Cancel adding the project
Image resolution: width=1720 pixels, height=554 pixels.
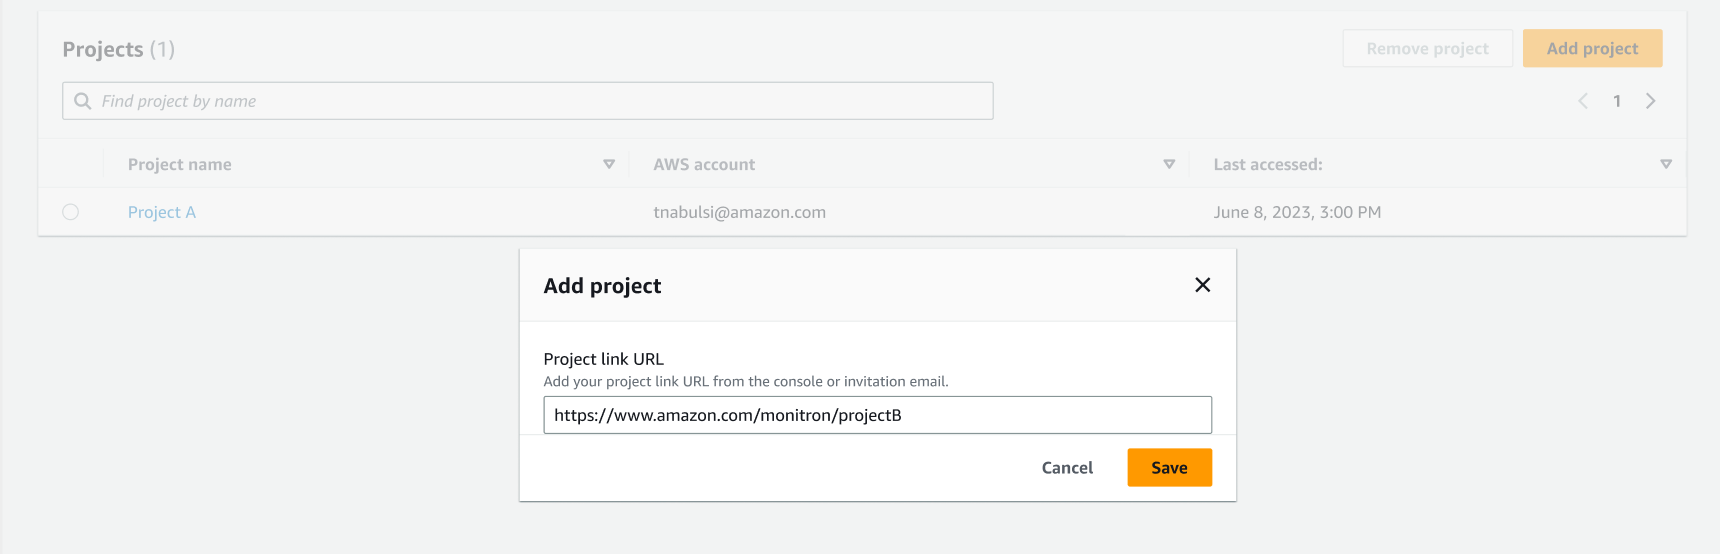coord(1067,467)
